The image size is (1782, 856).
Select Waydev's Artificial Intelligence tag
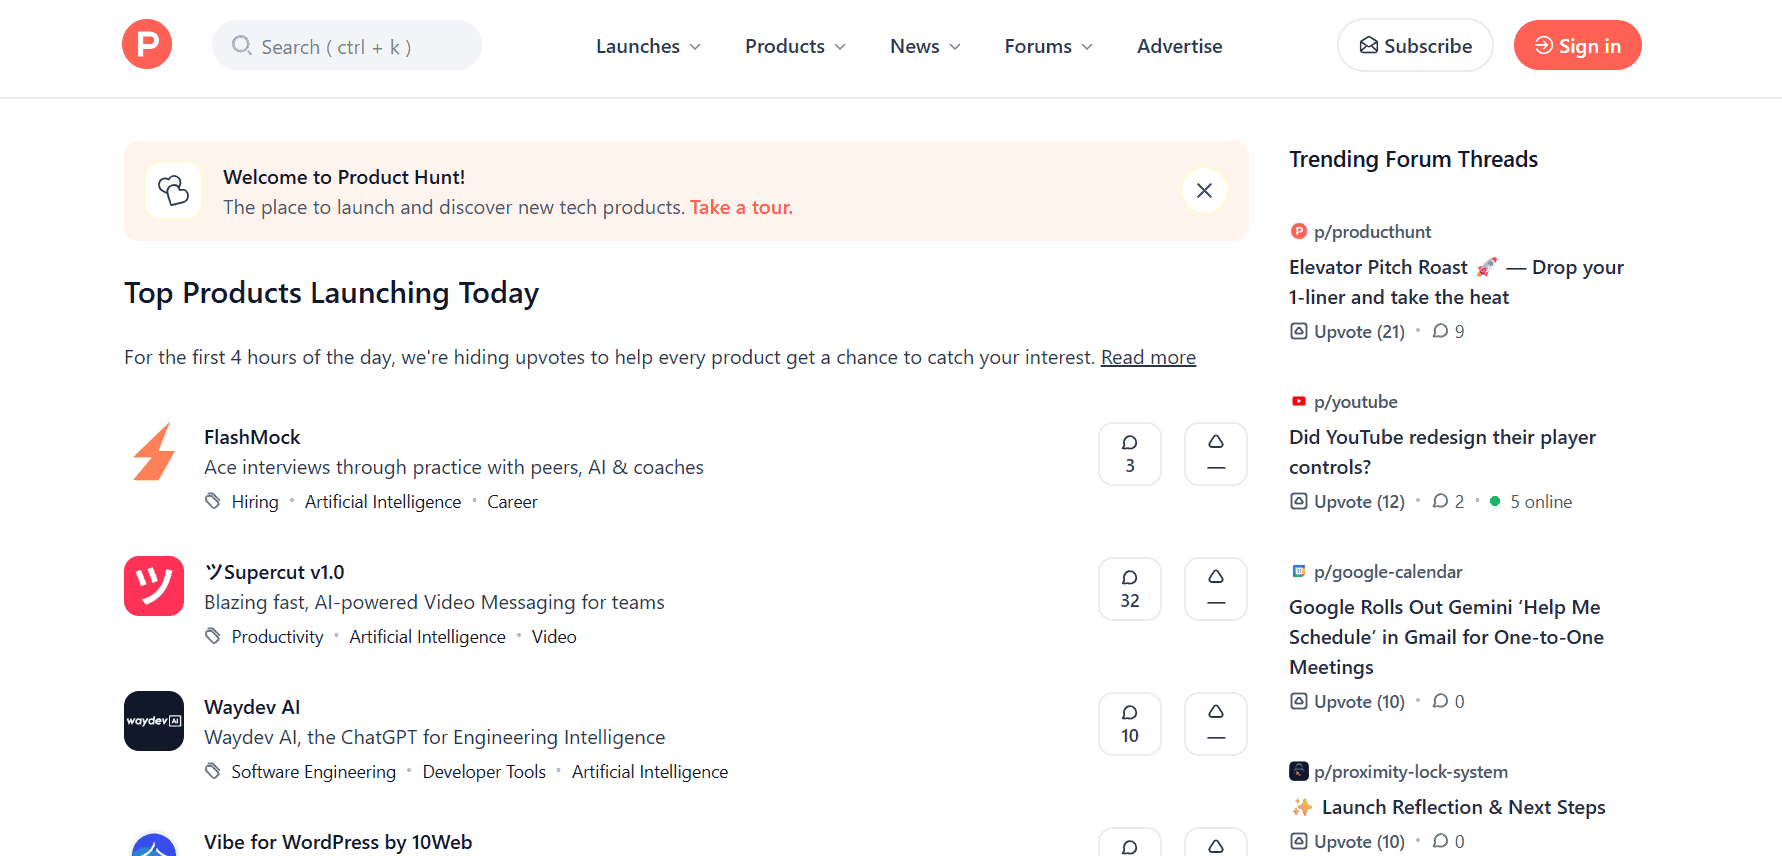coord(650,772)
